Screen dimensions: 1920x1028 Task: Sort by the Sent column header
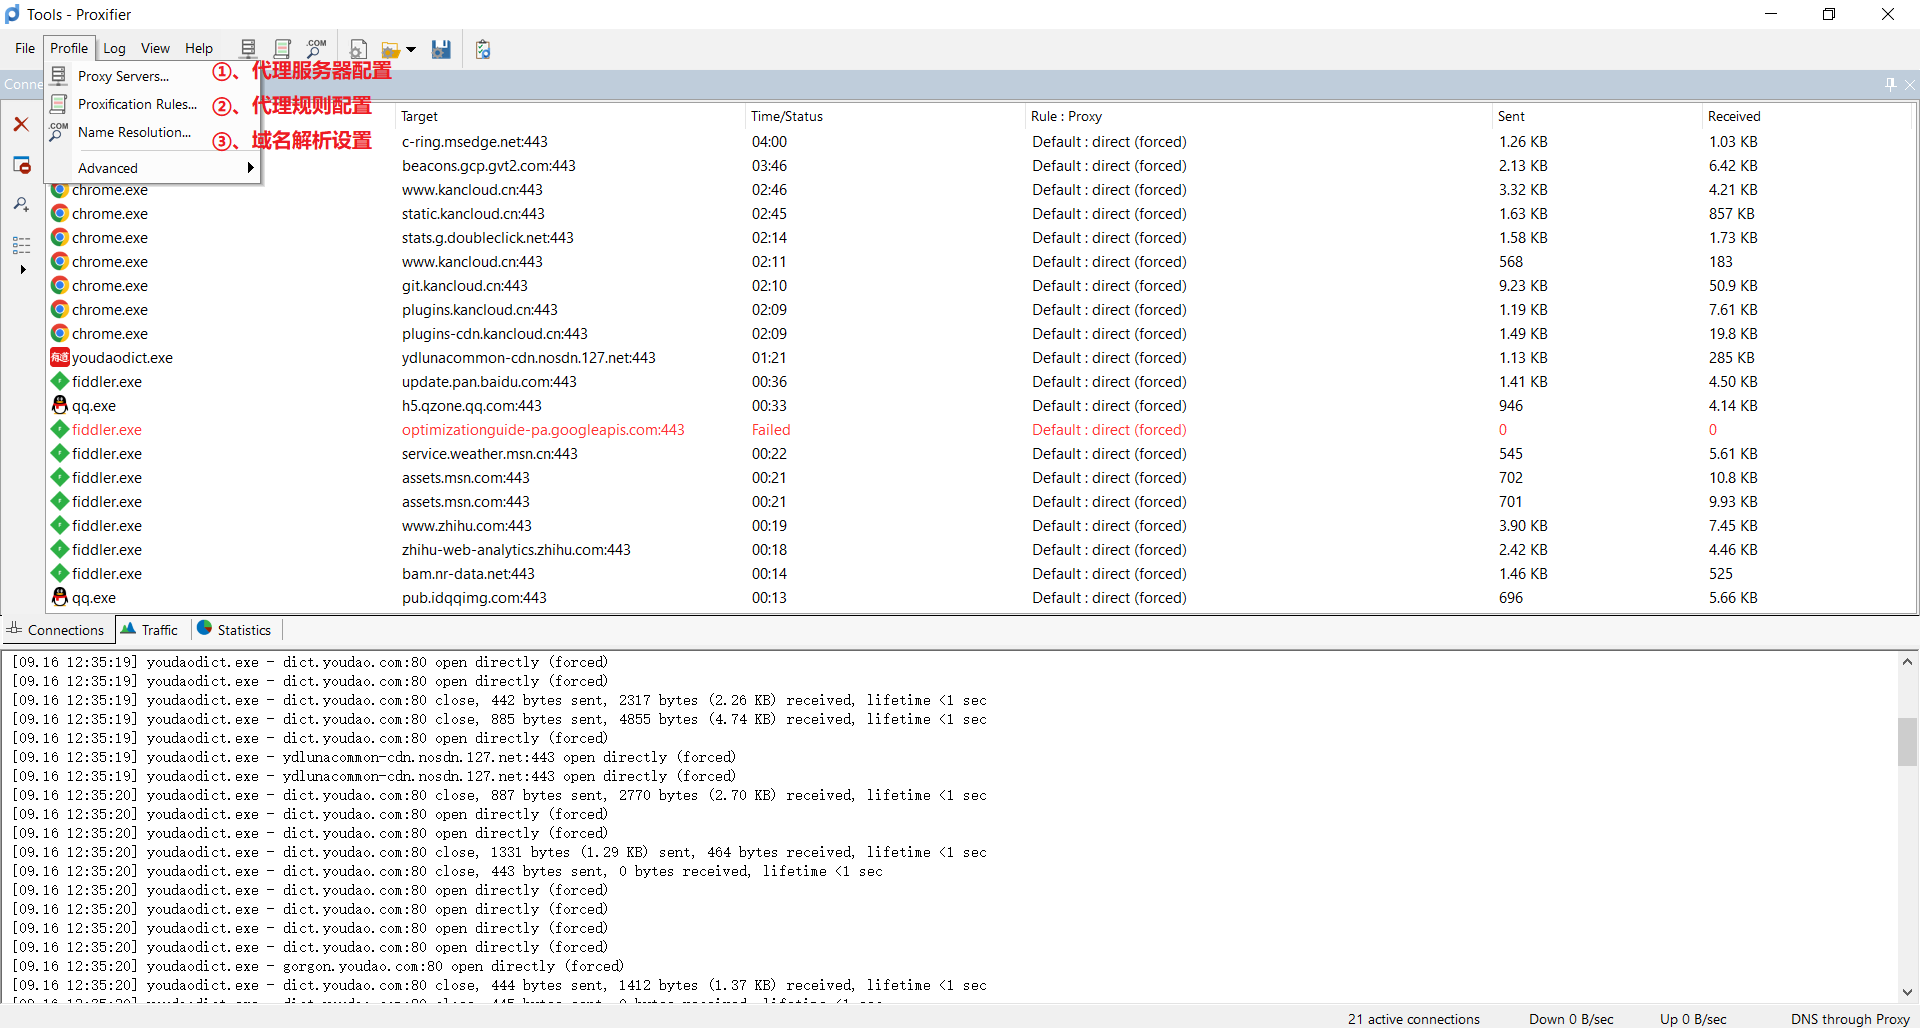1597,116
